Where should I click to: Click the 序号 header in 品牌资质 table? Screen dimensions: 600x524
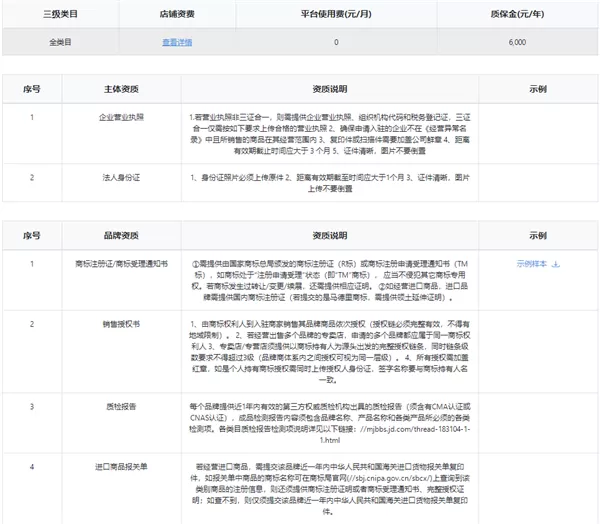[32, 235]
